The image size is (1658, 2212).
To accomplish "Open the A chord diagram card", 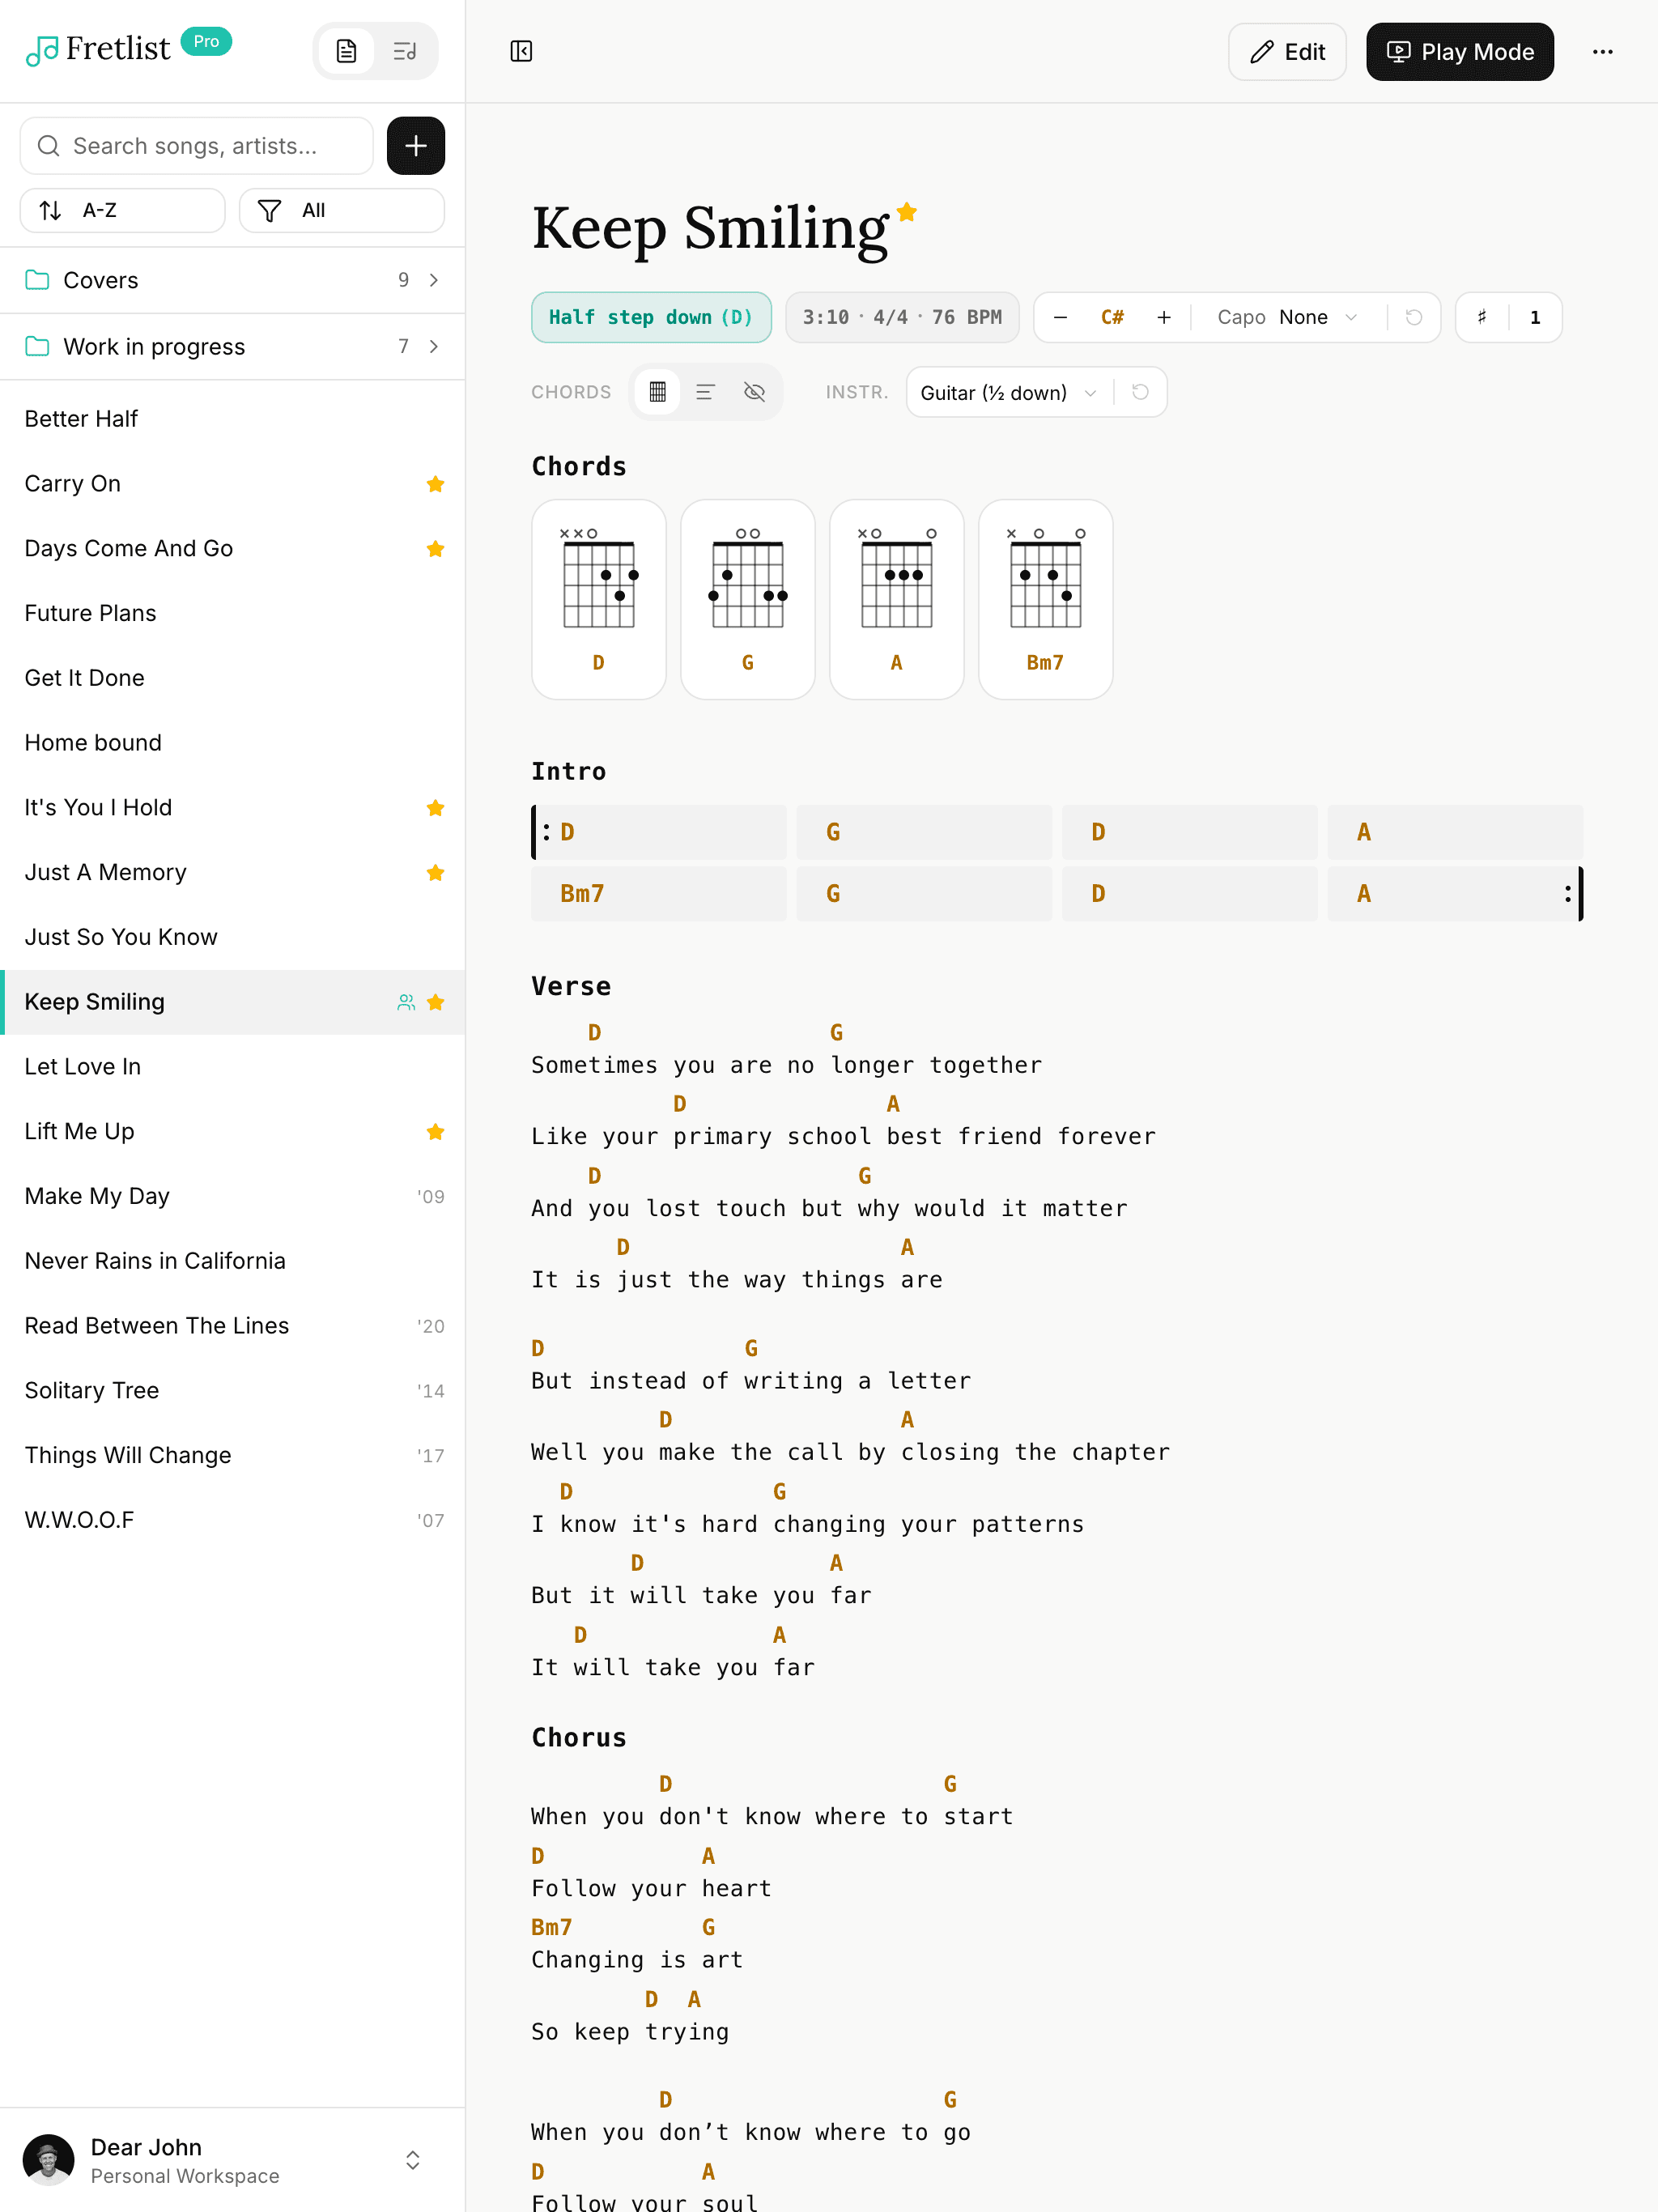I will (896, 599).
